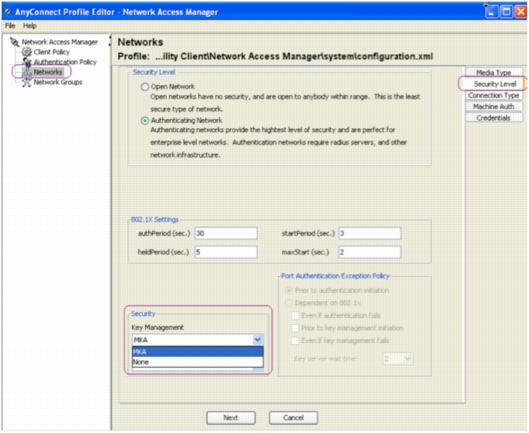The height and width of the screenshot is (433, 529).
Task: Click the maxStart input field
Action: coord(370,252)
